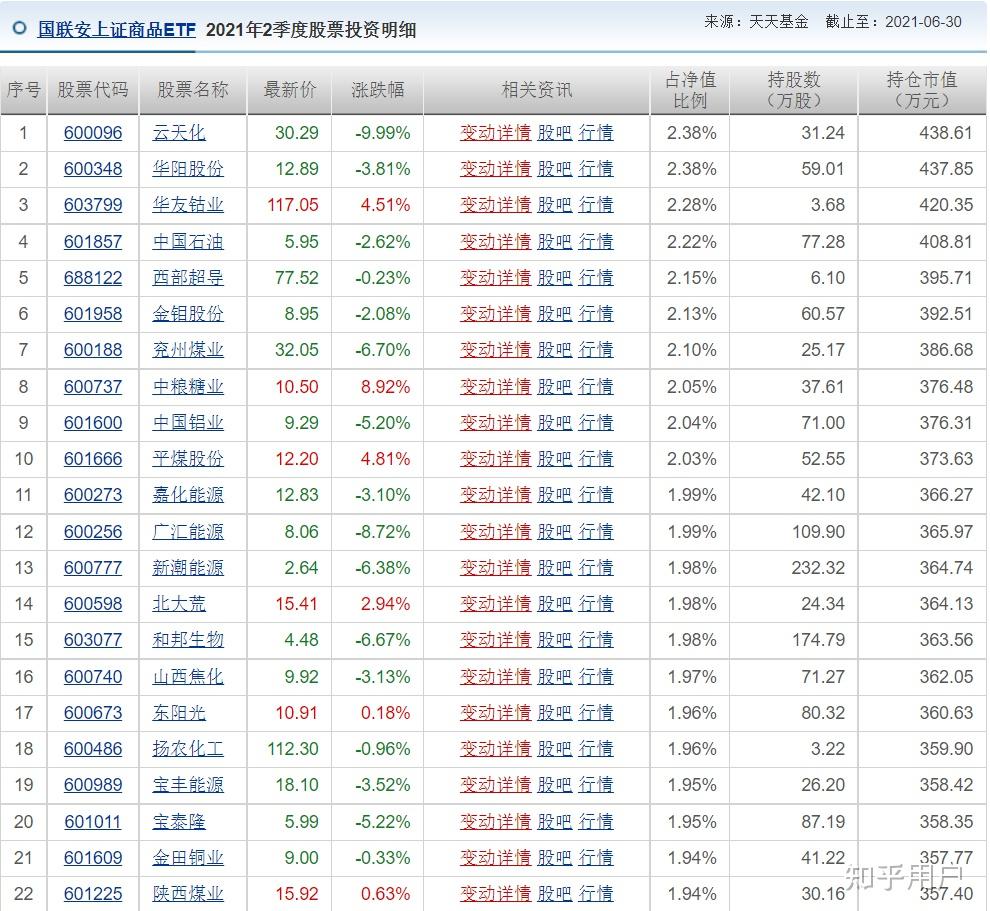Open 股吧 for the 中粮糖业 row

555,386
